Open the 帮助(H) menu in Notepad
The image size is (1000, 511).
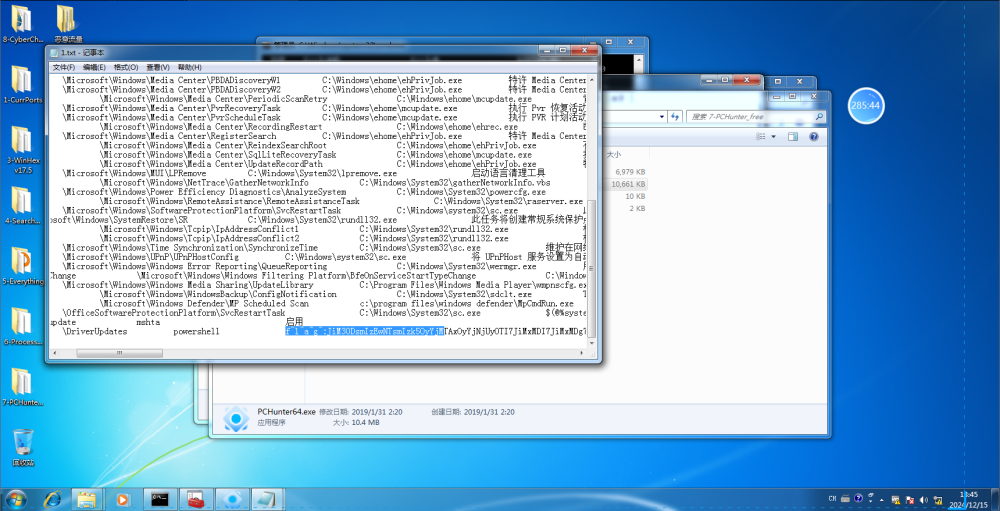coord(189,67)
